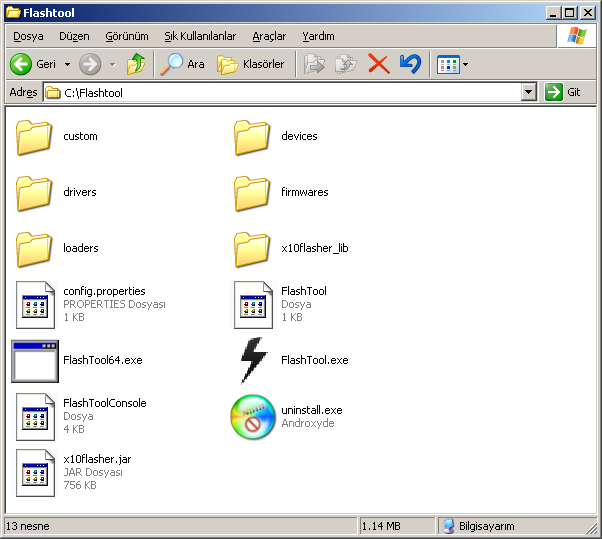Open the Araçlar menu
The width and height of the screenshot is (602, 539).
point(269,36)
